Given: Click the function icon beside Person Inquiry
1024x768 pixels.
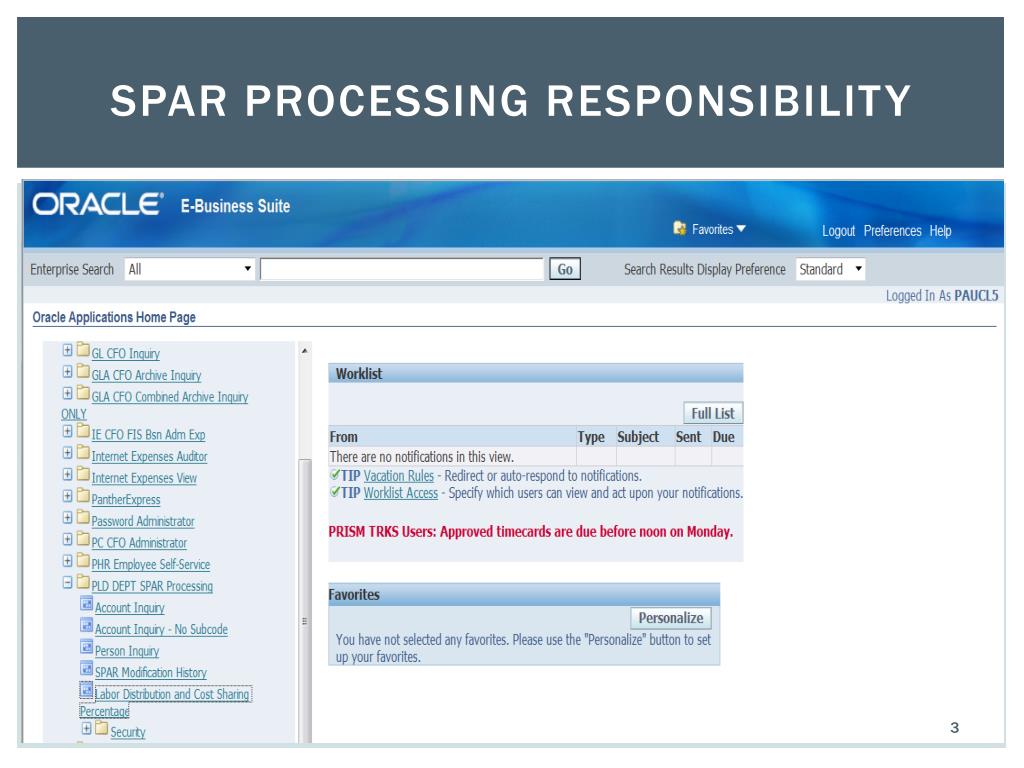Looking at the screenshot, I should pyautogui.click(x=86, y=647).
